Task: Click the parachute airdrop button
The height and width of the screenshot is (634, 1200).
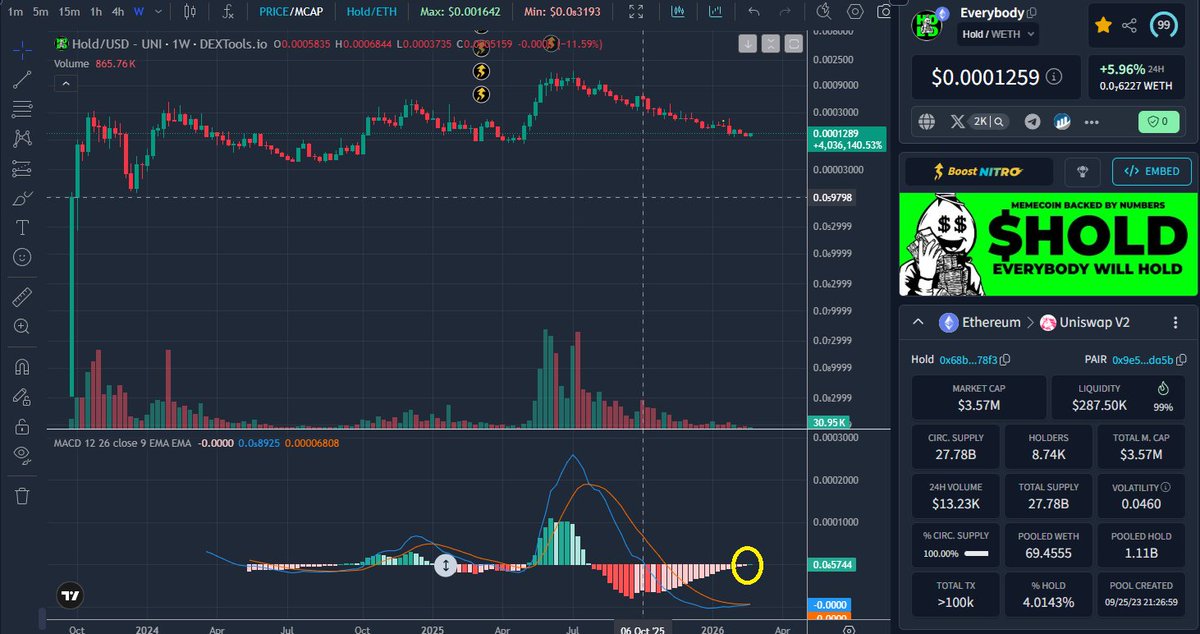Action: point(1082,171)
